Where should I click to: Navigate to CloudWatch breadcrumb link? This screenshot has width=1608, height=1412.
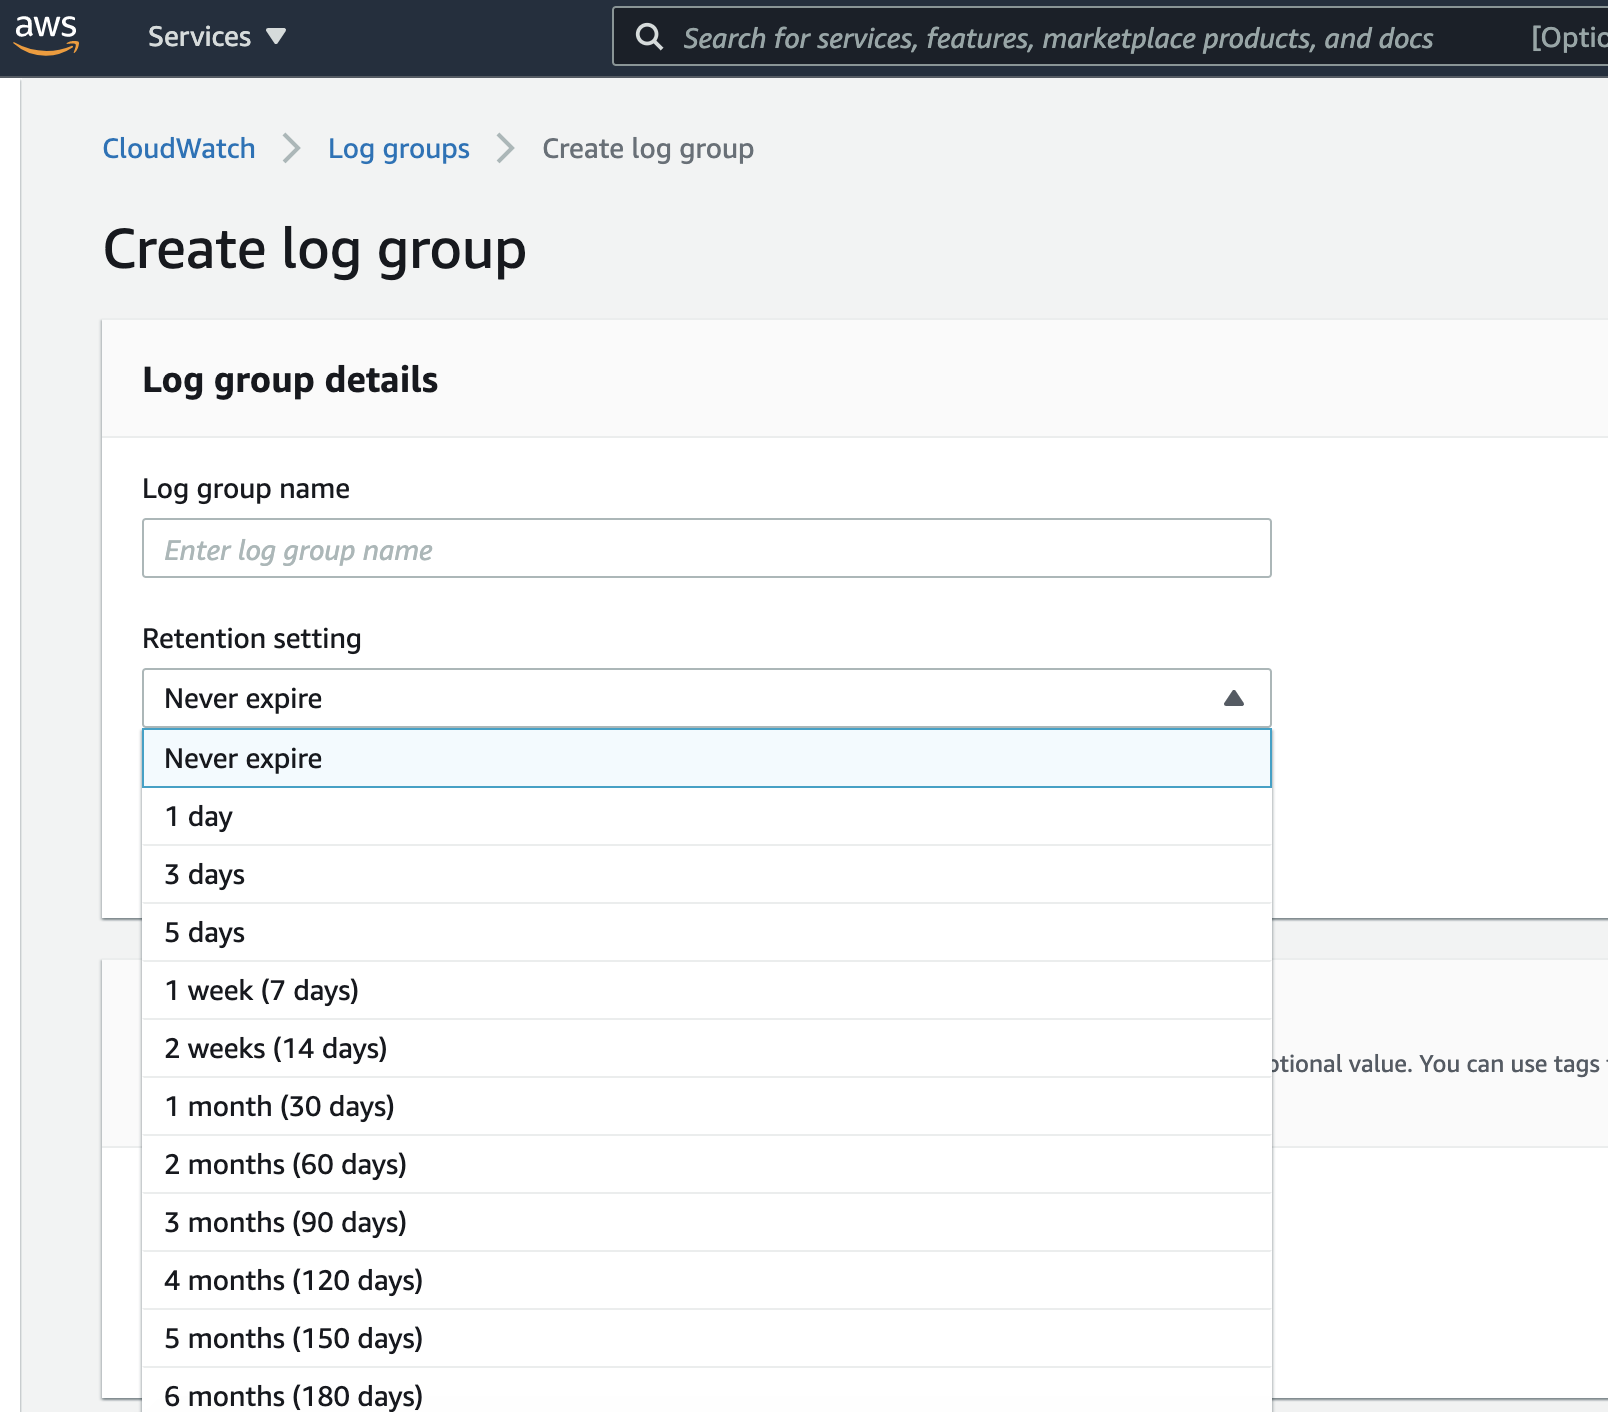[x=178, y=148]
